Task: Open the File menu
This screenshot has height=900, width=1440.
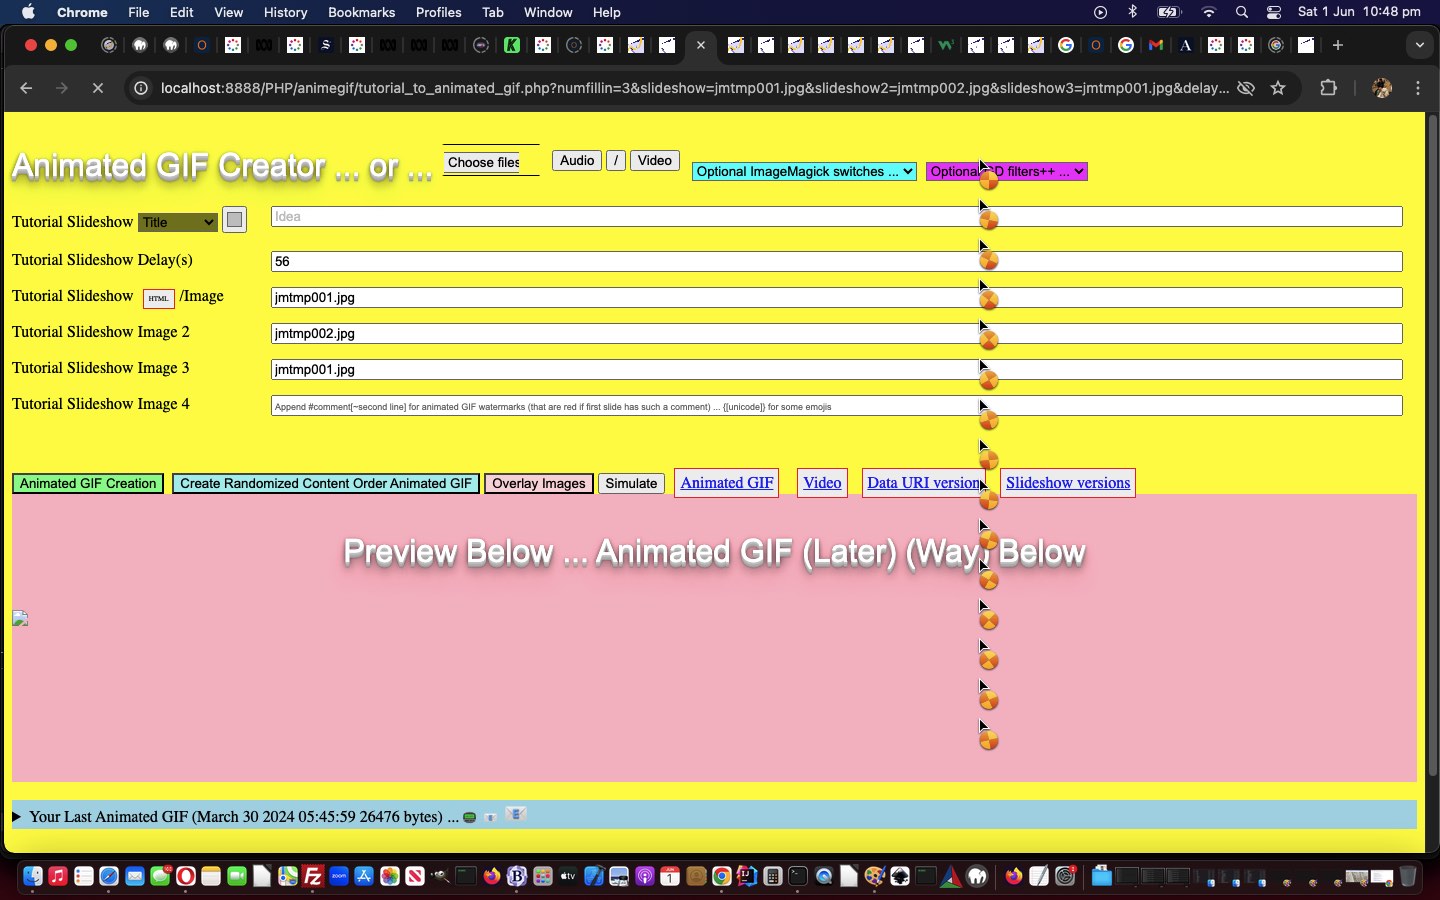Action: click(139, 12)
